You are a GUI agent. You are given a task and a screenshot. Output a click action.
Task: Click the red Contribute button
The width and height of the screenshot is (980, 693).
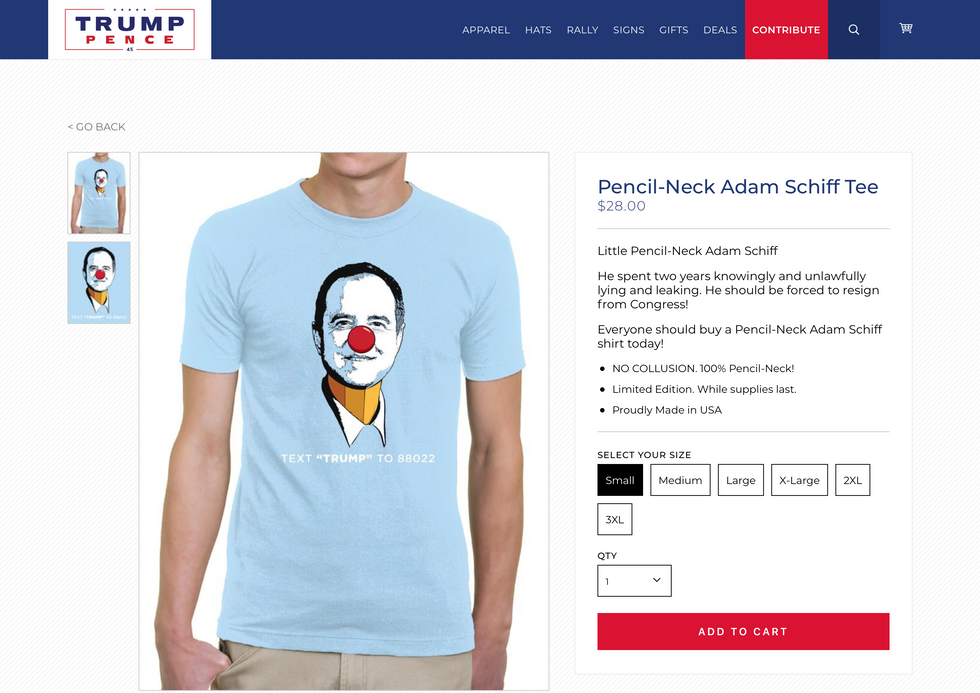786,29
